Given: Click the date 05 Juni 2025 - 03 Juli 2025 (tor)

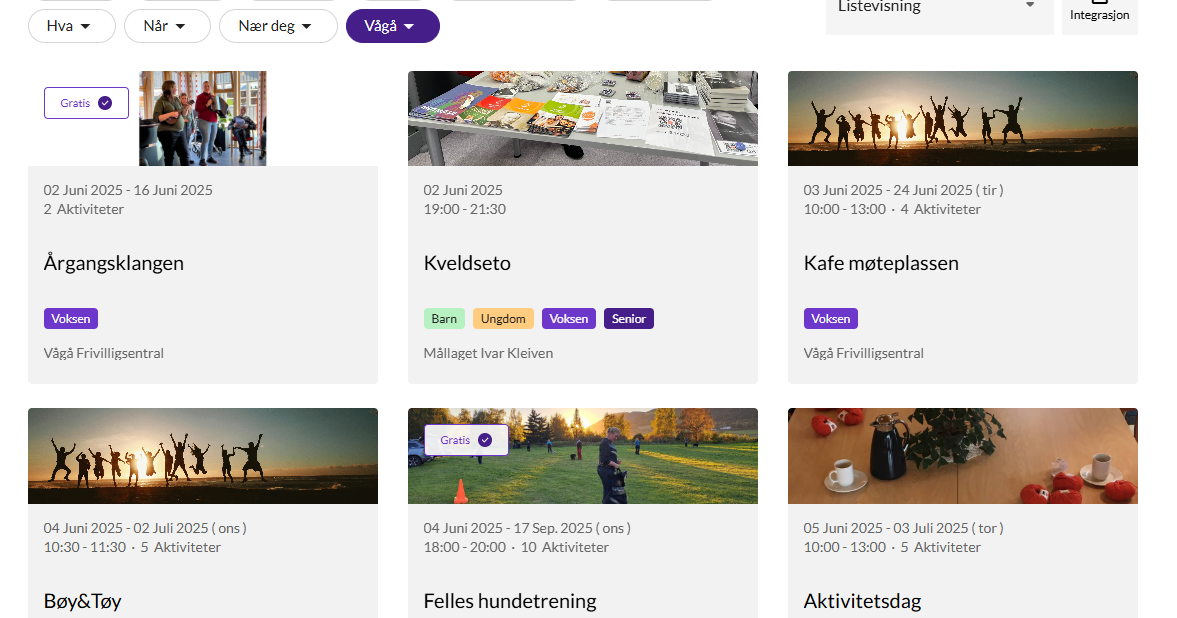Looking at the screenshot, I should coord(903,528).
